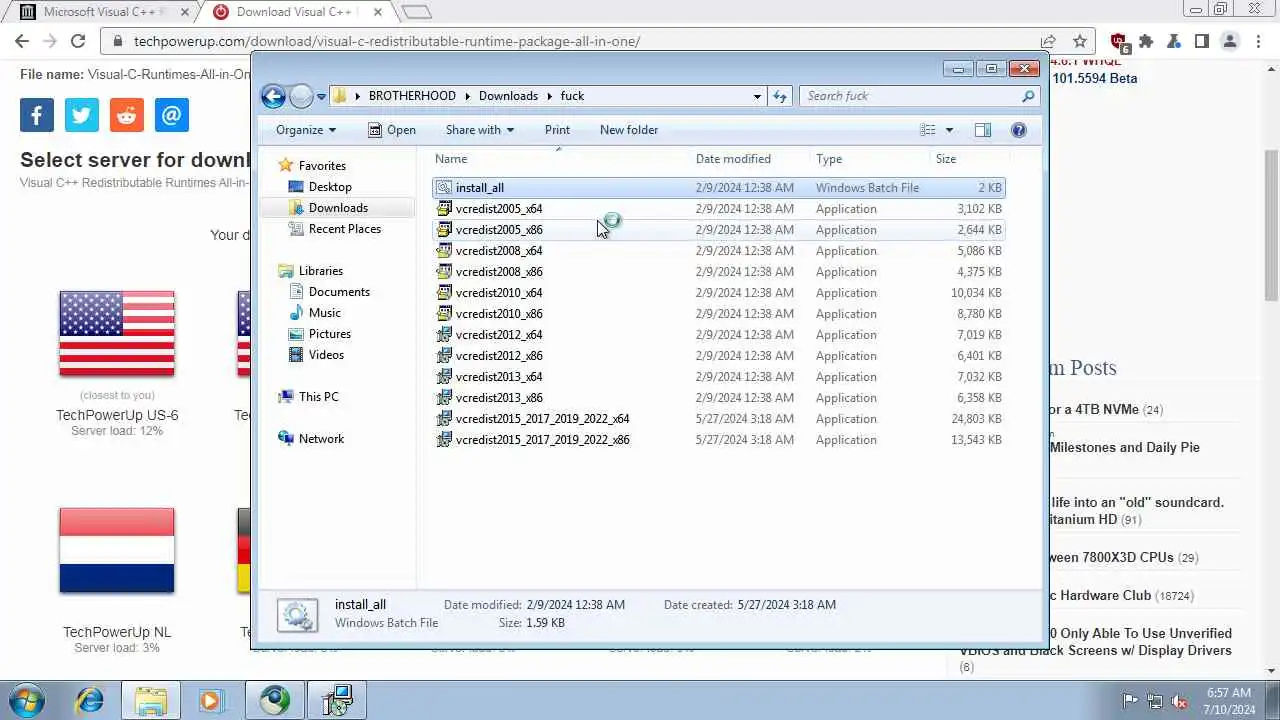This screenshot has width=1280, height=720.
Task: Sort by the Type column header
Action: click(x=868, y=159)
